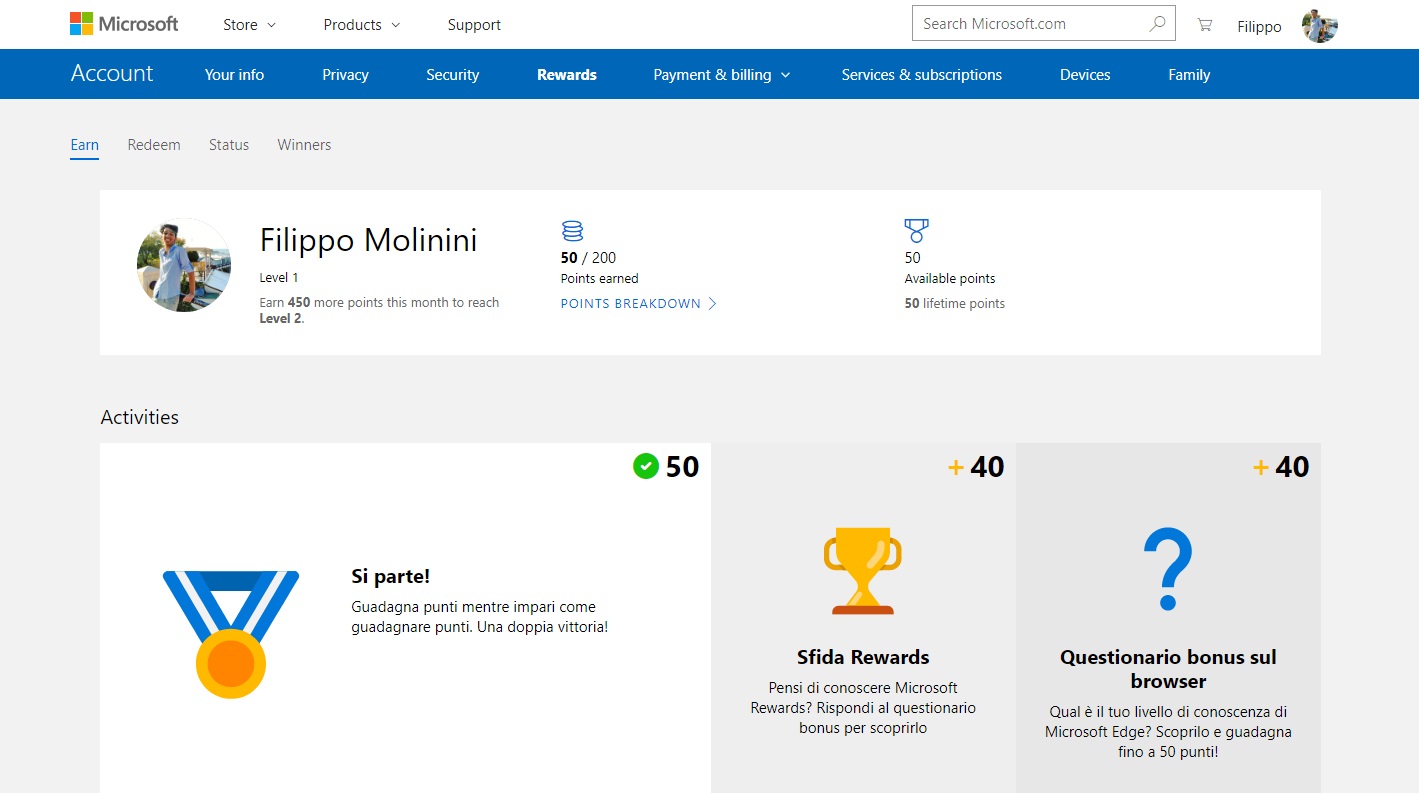
Task: Click the gold trophy icon
Action: [863, 570]
